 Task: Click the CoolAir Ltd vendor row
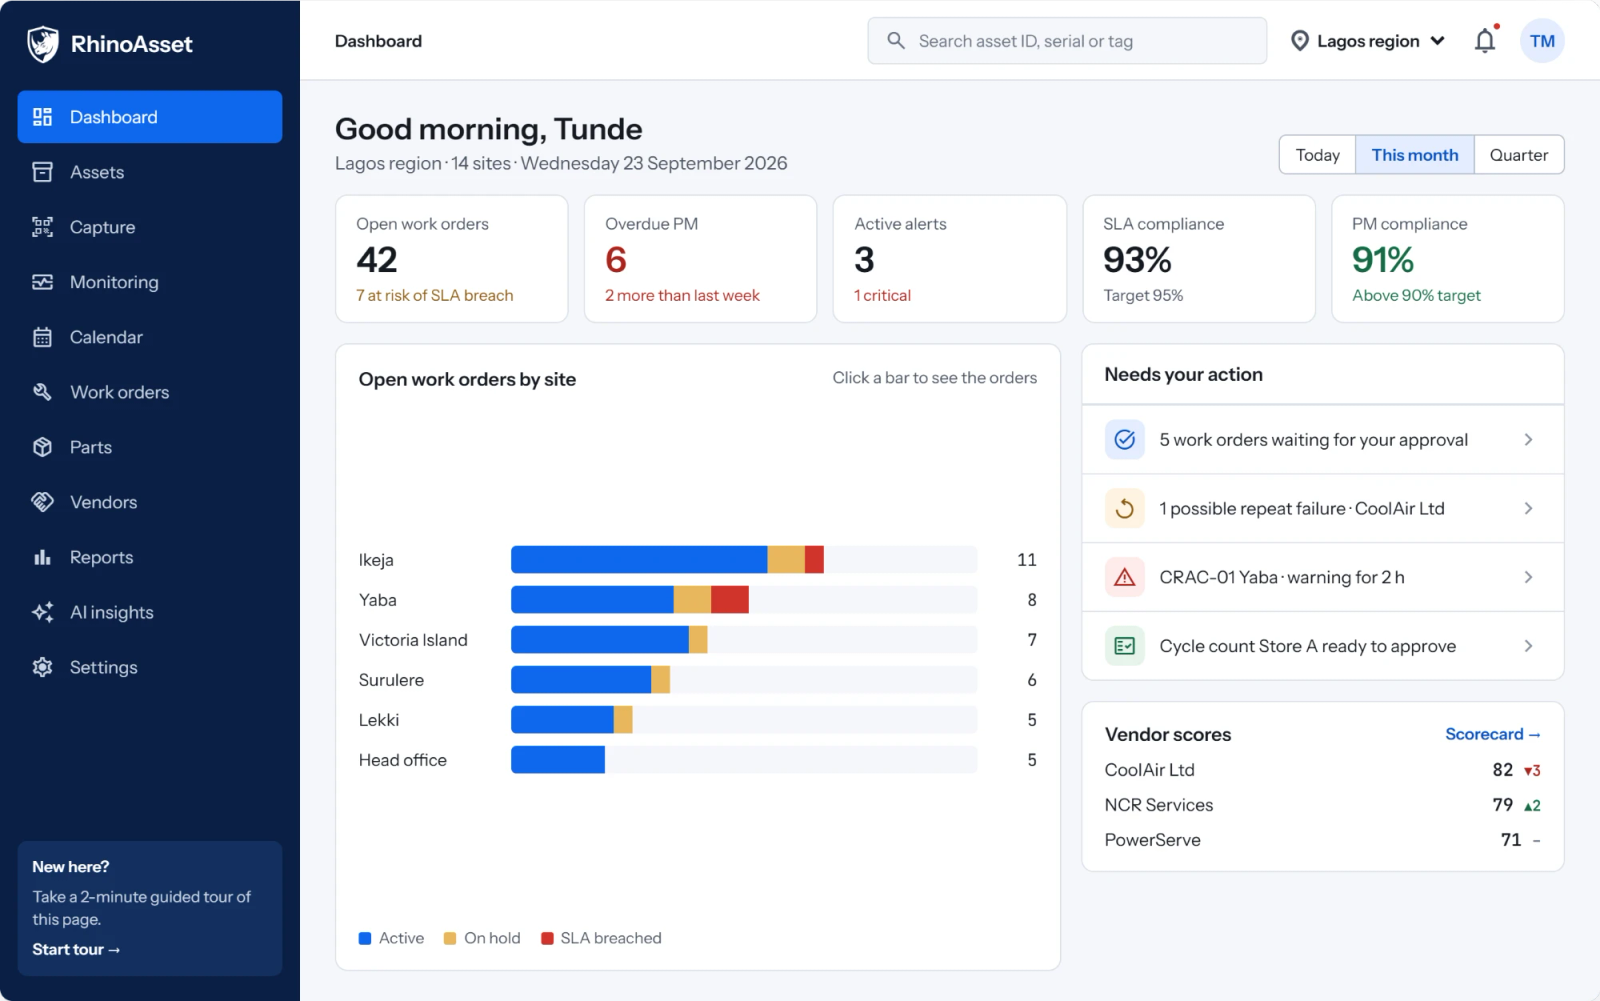(1322, 770)
